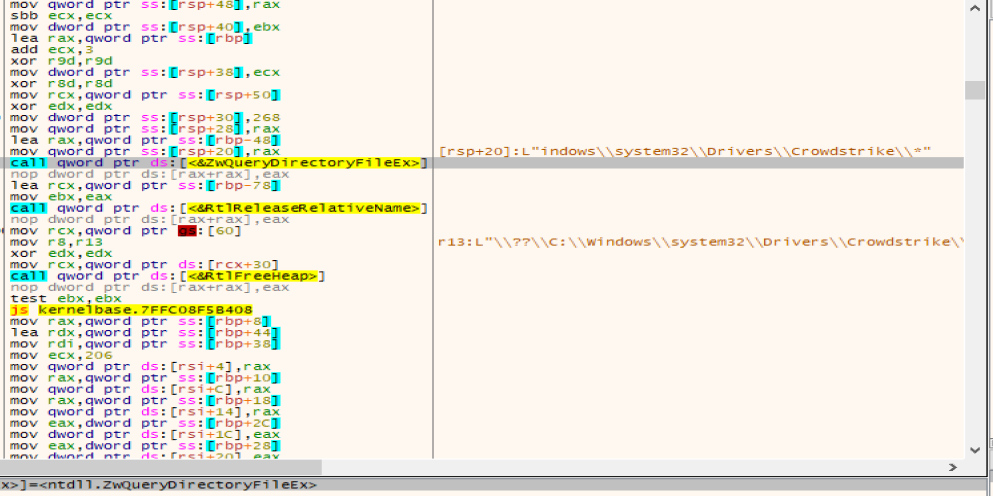This screenshot has height=496, width=993.
Task: Select the 'mov ebx,eax' instruction
Action: [x=61, y=197]
